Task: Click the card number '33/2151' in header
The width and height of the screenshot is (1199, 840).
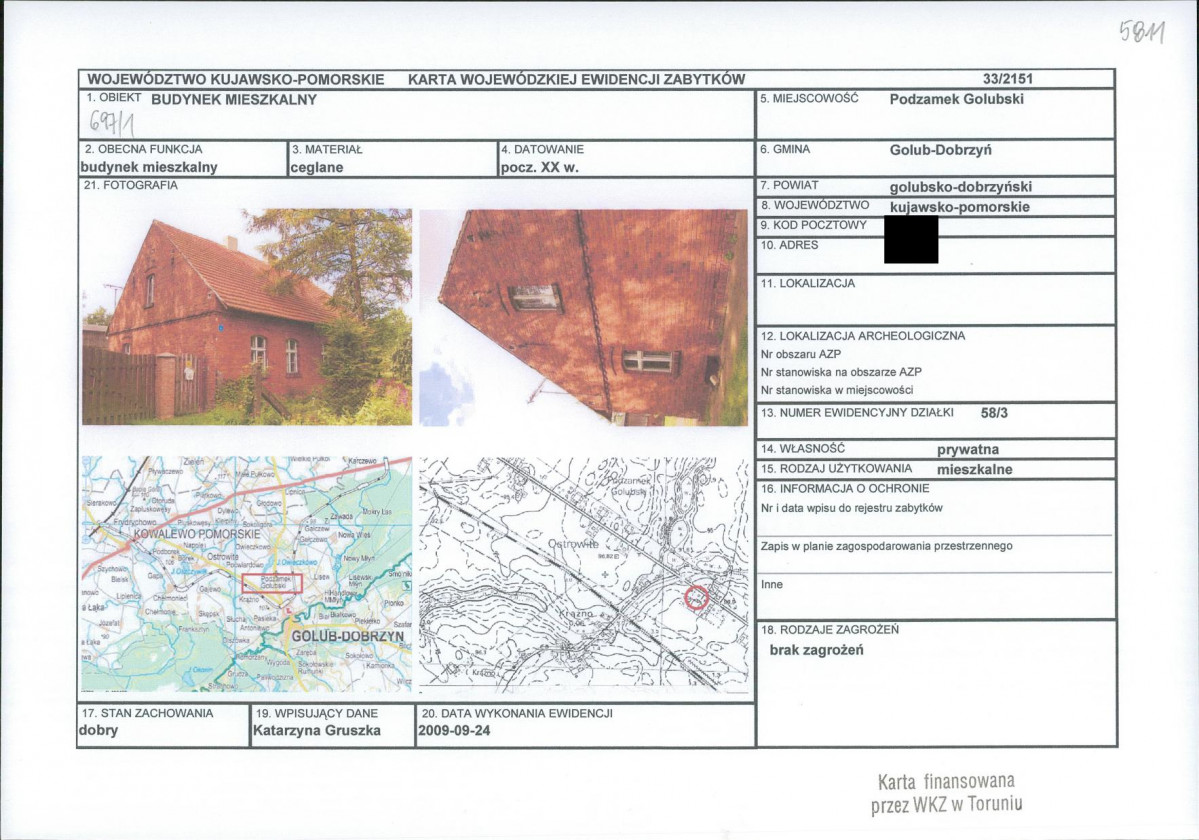Action: pos(1008,79)
